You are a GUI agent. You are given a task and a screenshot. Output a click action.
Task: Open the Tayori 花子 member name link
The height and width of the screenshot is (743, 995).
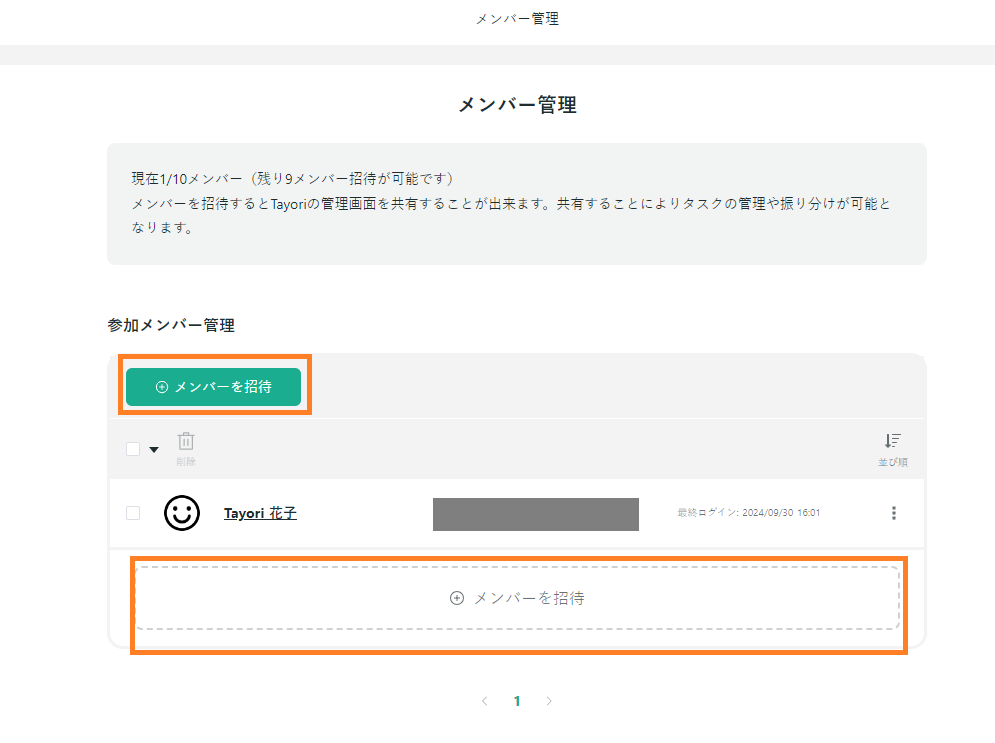pos(260,514)
